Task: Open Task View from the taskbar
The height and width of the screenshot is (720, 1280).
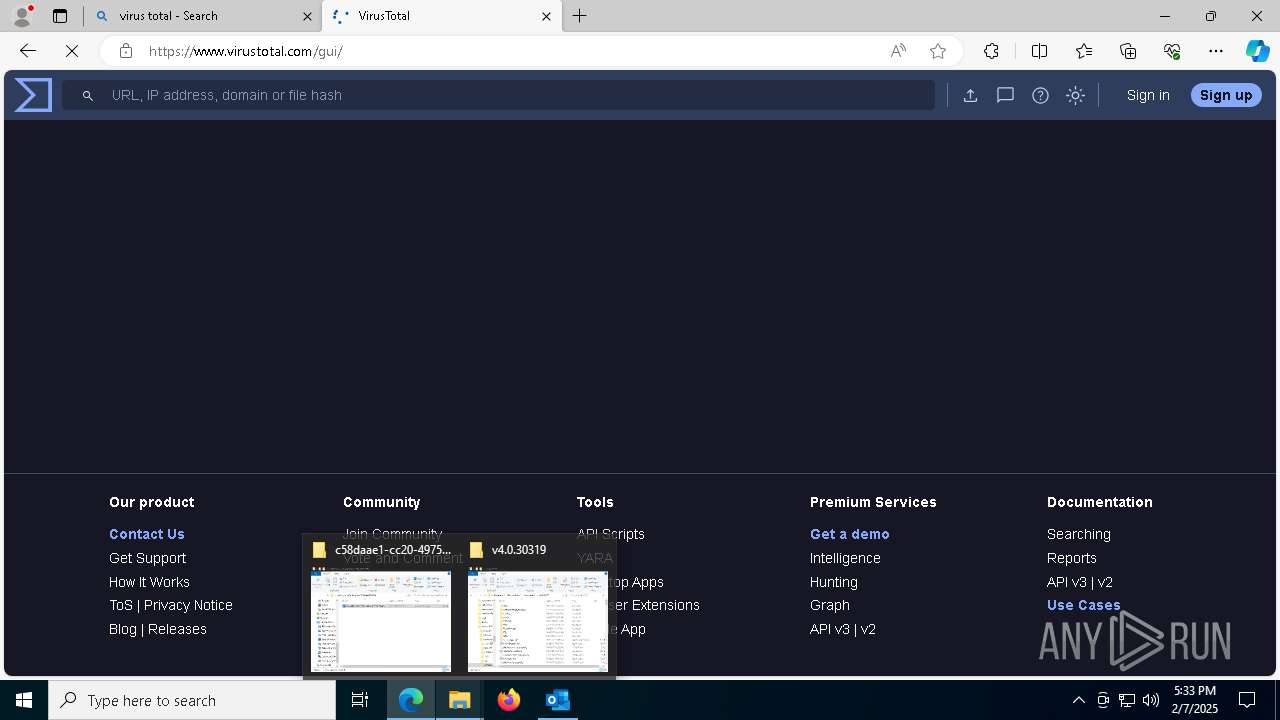Action: [x=360, y=700]
